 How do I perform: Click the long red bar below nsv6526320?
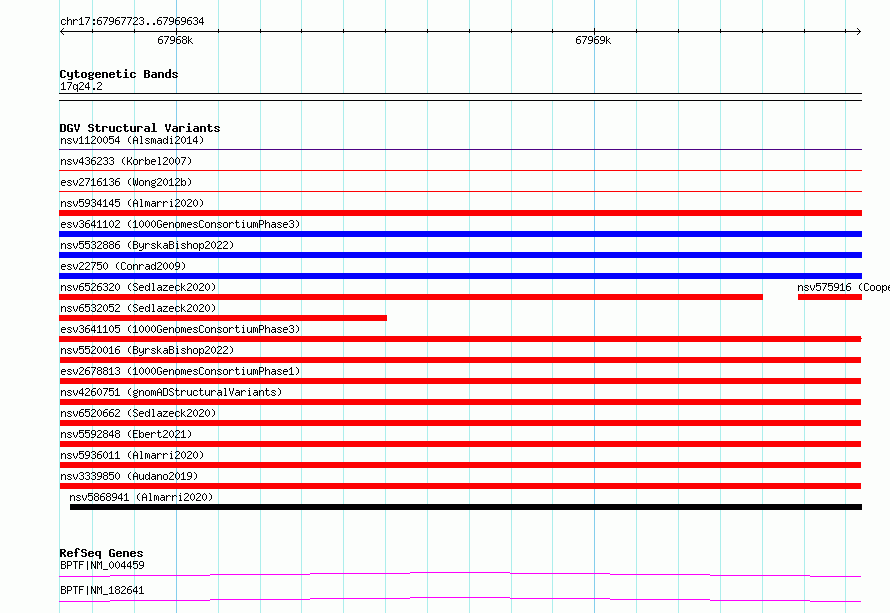pyautogui.click(x=411, y=297)
